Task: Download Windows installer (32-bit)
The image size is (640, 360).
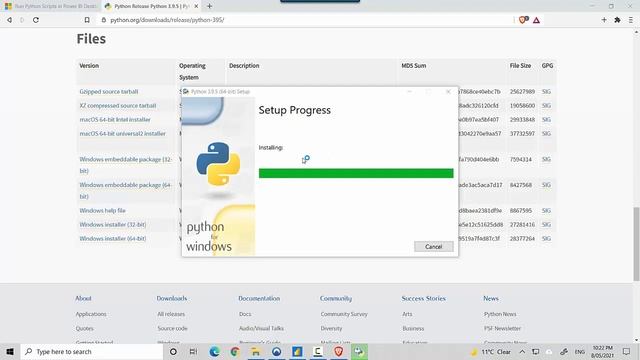Action: 113,224
